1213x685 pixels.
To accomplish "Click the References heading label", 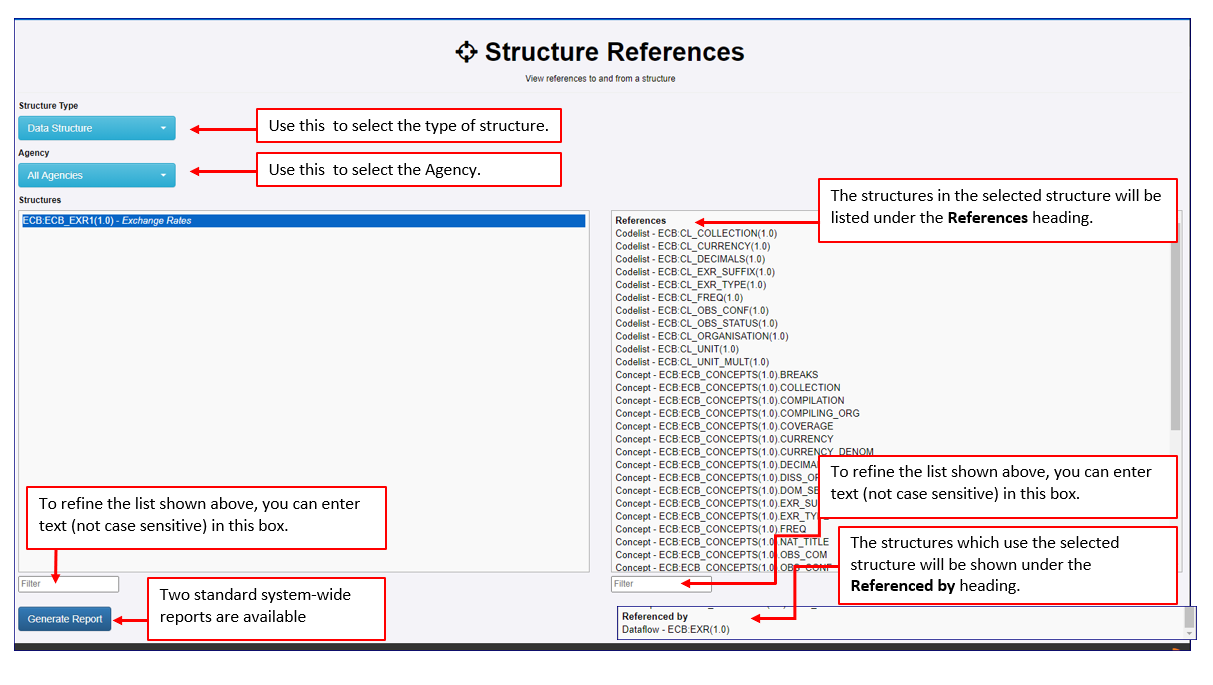I will [x=643, y=219].
